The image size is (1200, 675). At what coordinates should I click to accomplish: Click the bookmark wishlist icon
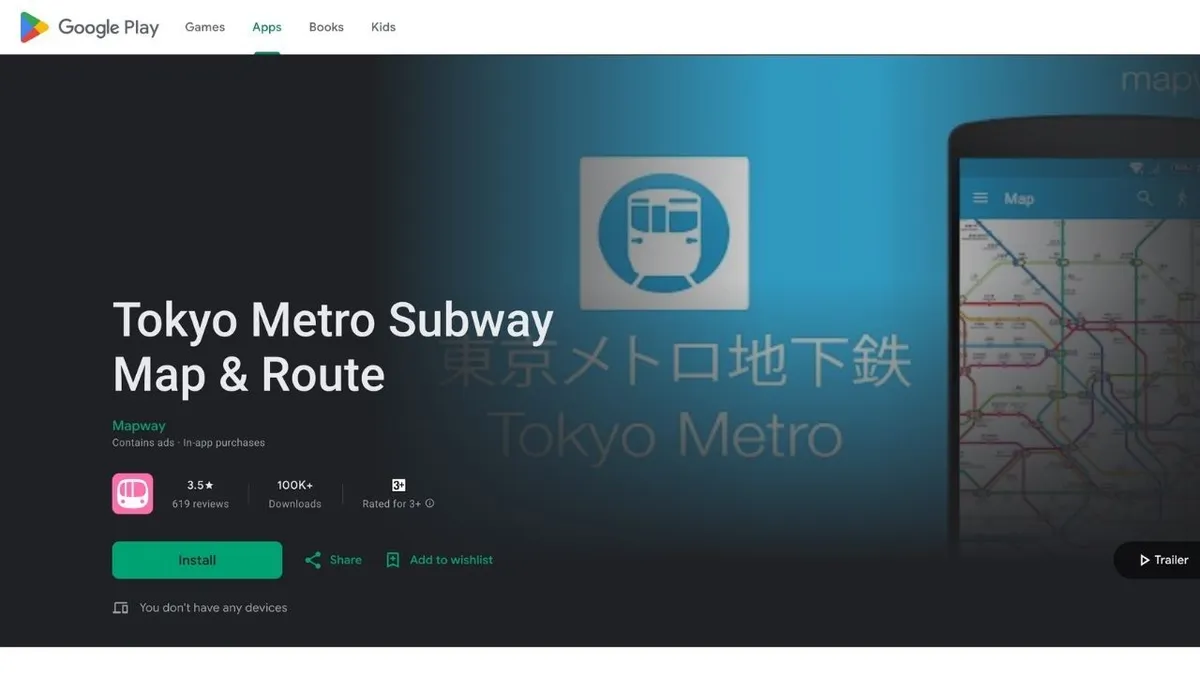coord(393,560)
